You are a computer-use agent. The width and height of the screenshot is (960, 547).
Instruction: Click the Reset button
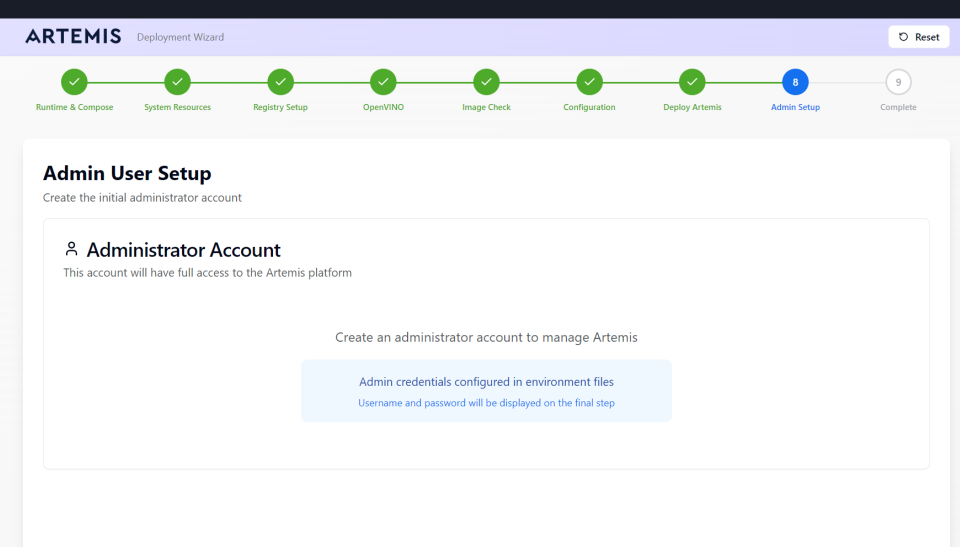click(x=918, y=37)
